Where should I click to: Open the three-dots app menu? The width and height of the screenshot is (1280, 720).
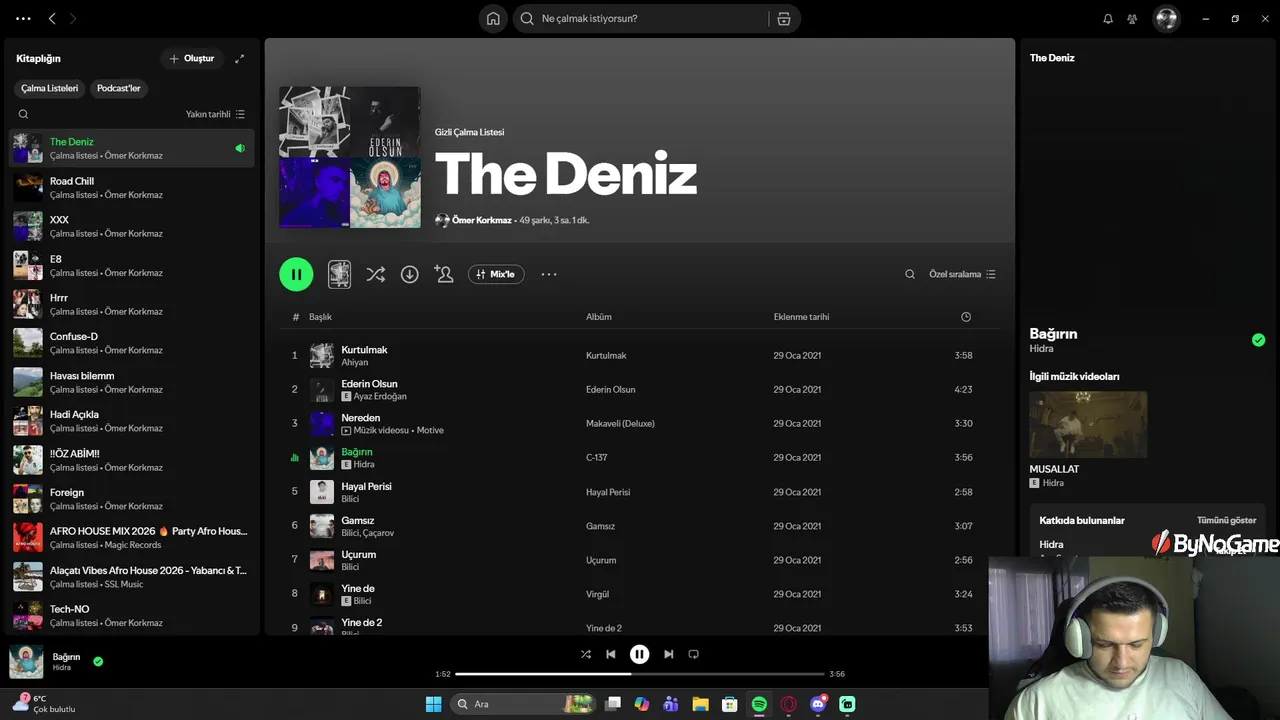pyautogui.click(x=23, y=18)
